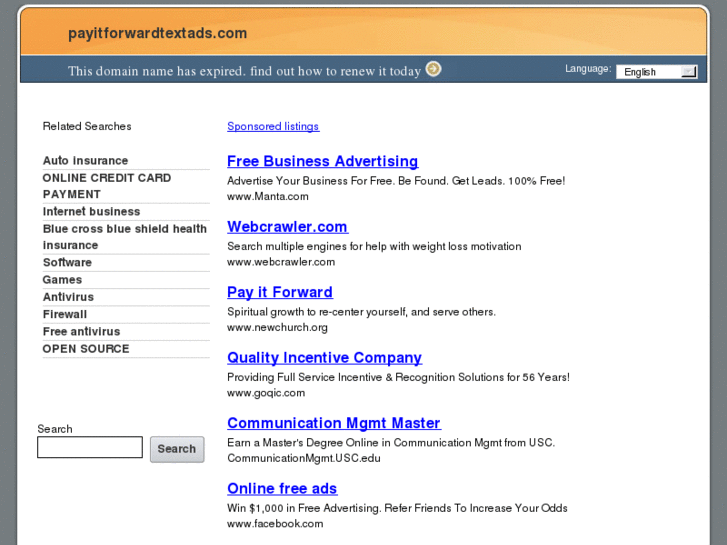This screenshot has width=727, height=545.
Task: Click 'Search multiple engines' description text
Action: (x=374, y=246)
